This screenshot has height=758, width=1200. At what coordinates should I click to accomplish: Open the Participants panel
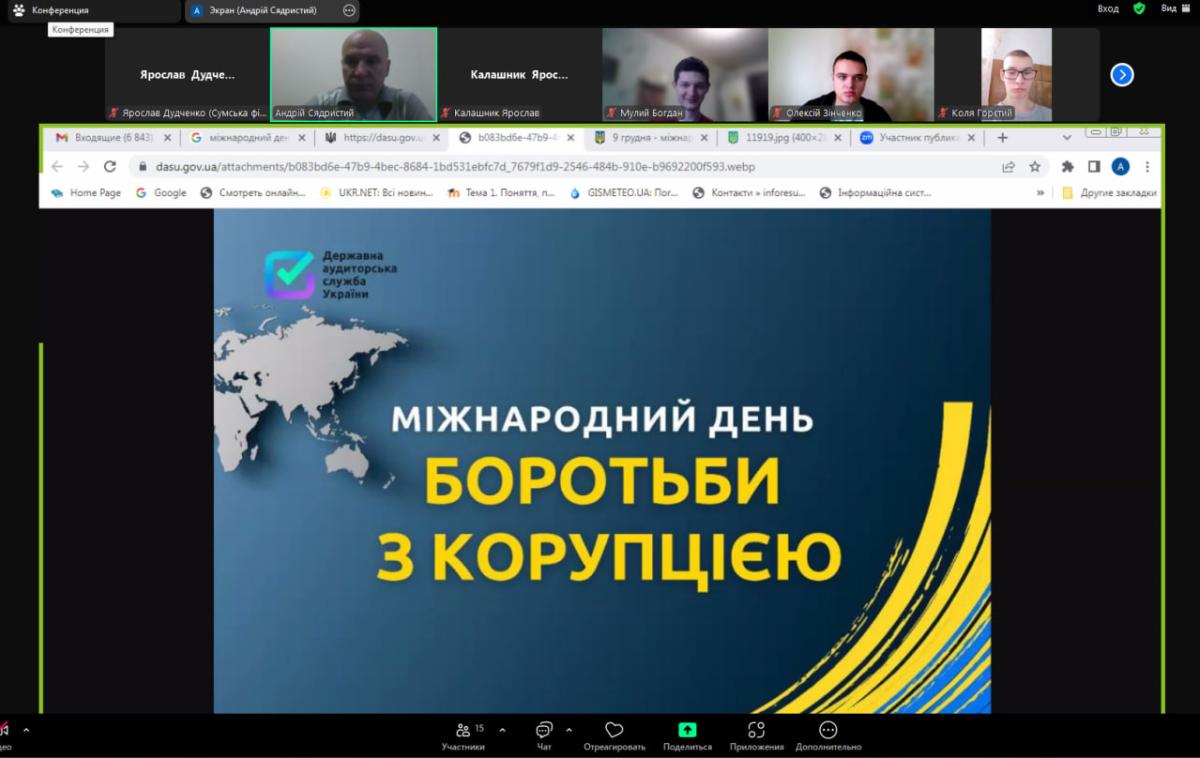463,735
